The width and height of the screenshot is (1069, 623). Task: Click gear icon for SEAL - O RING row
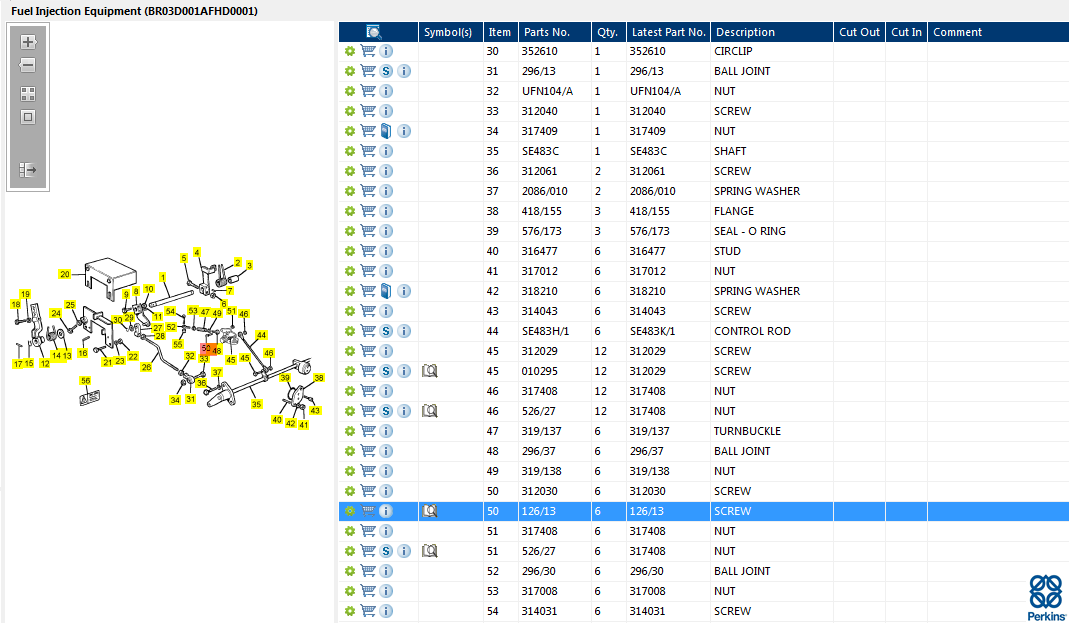(x=350, y=231)
